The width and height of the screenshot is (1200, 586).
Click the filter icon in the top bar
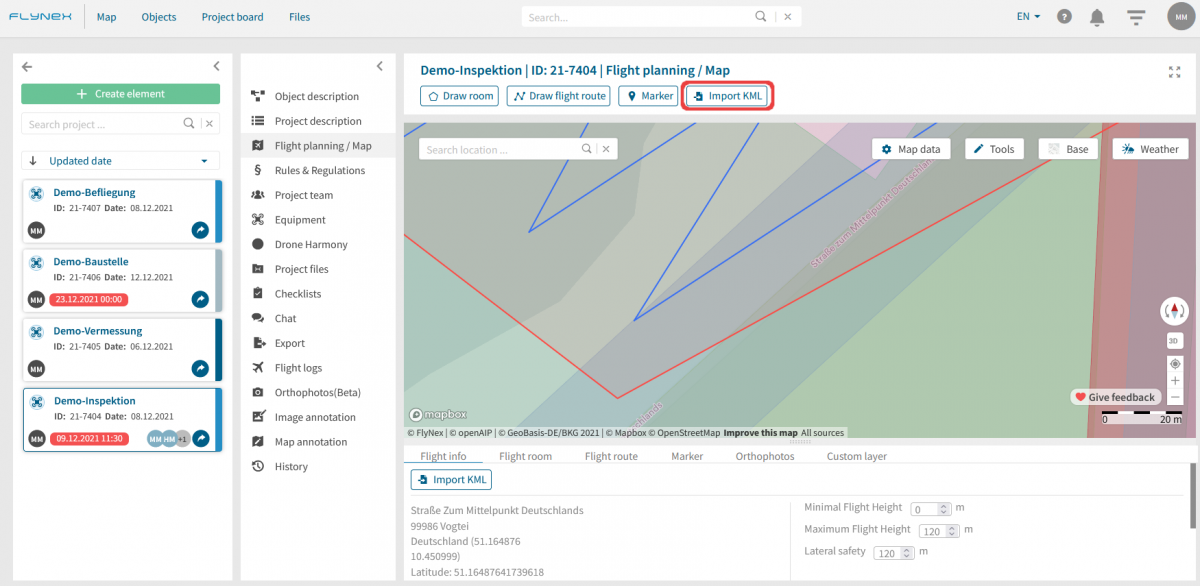pos(1135,17)
